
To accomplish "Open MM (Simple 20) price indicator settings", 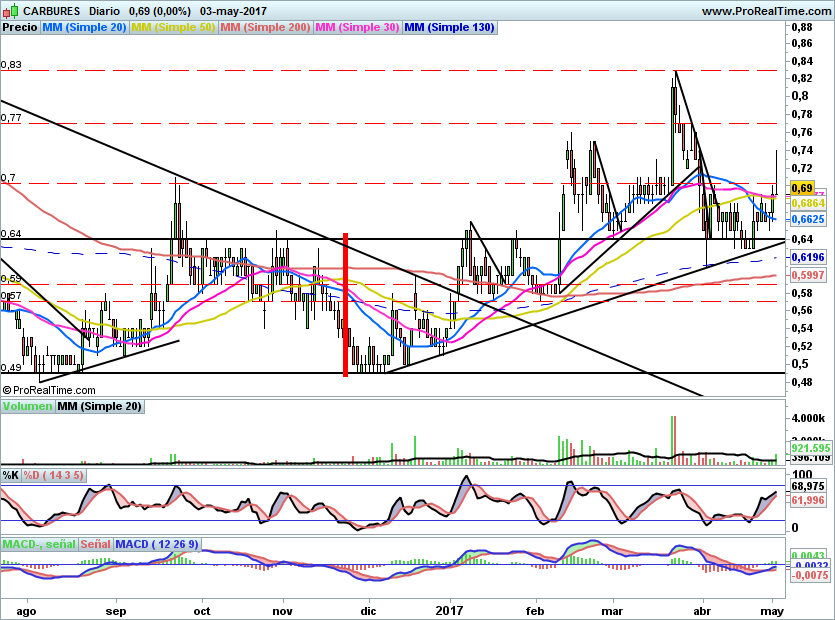I will (x=84, y=28).
